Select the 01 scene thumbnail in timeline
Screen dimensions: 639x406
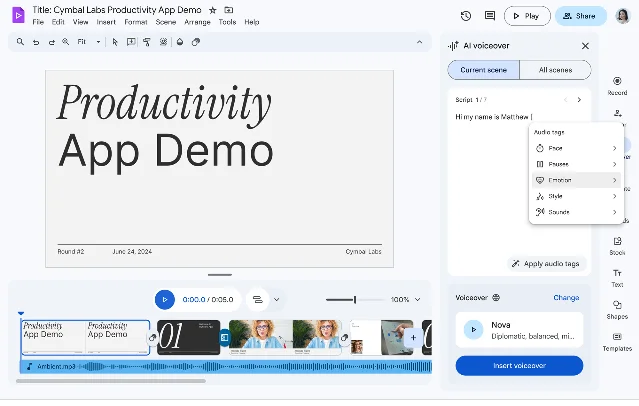click(189, 337)
